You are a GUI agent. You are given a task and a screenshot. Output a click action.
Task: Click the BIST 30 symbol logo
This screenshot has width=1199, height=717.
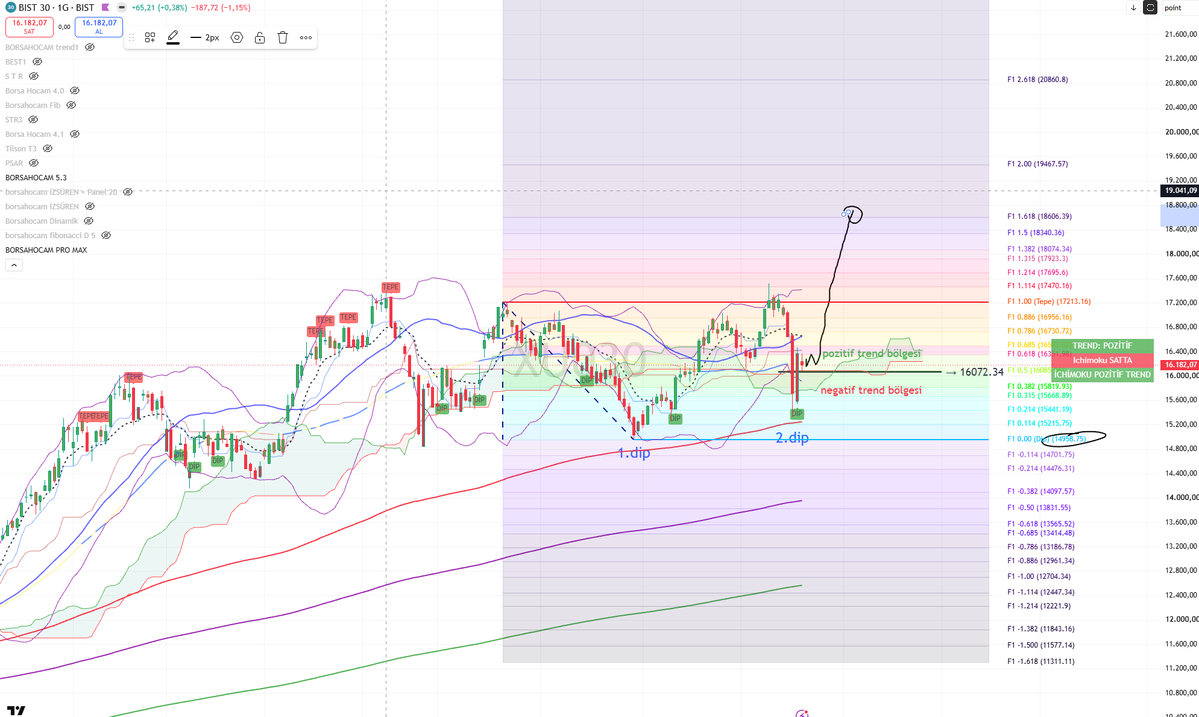coord(10,8)
